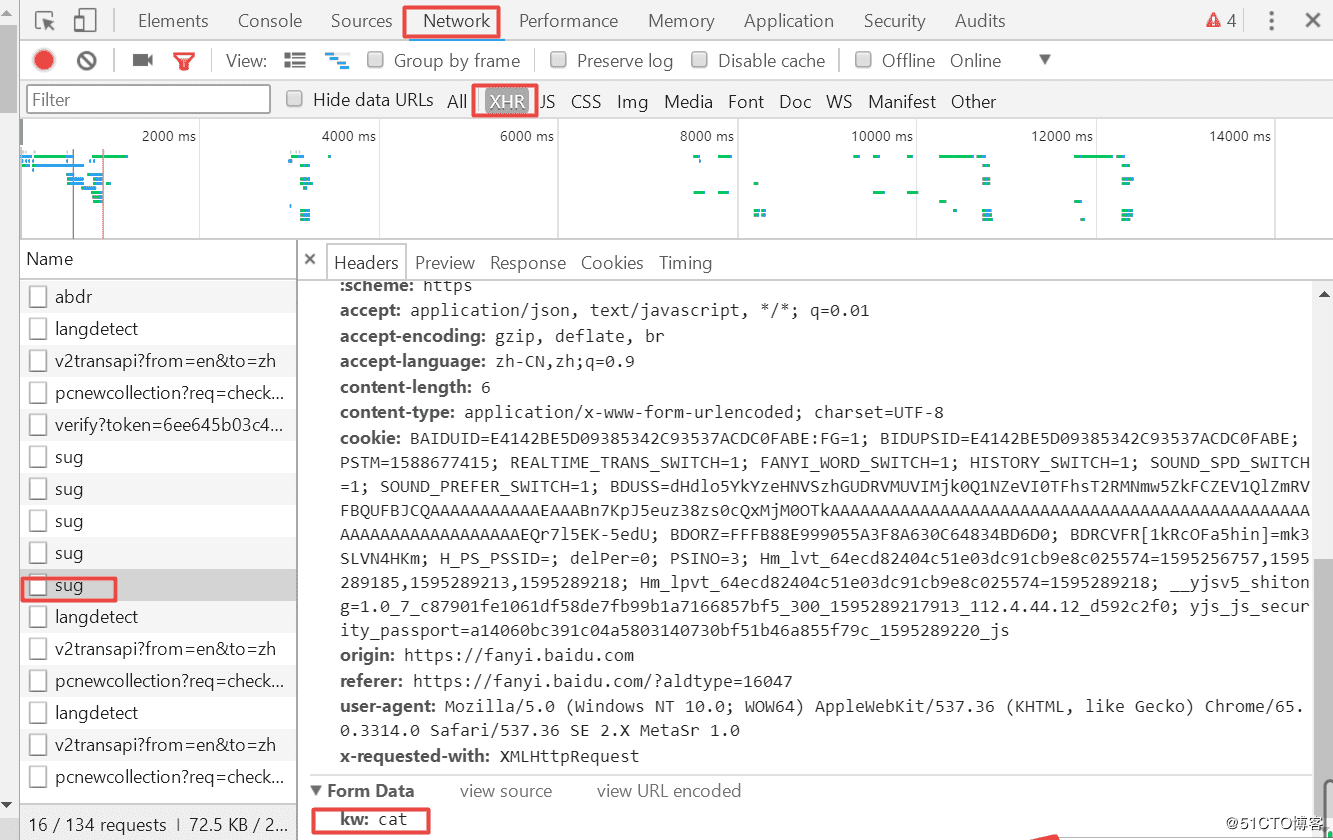
Task: Open the Online throttling dropdown
Action: tap(1001, 60)
